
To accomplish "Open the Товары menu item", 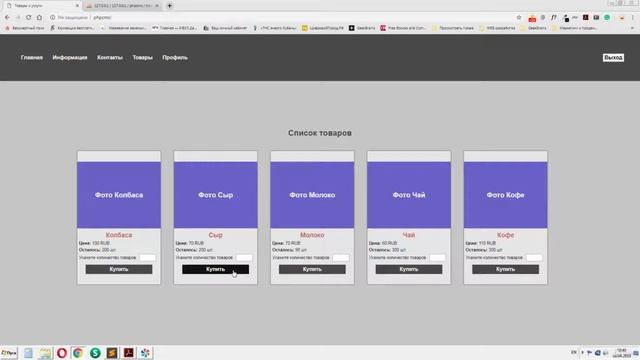I will point(142,58).
